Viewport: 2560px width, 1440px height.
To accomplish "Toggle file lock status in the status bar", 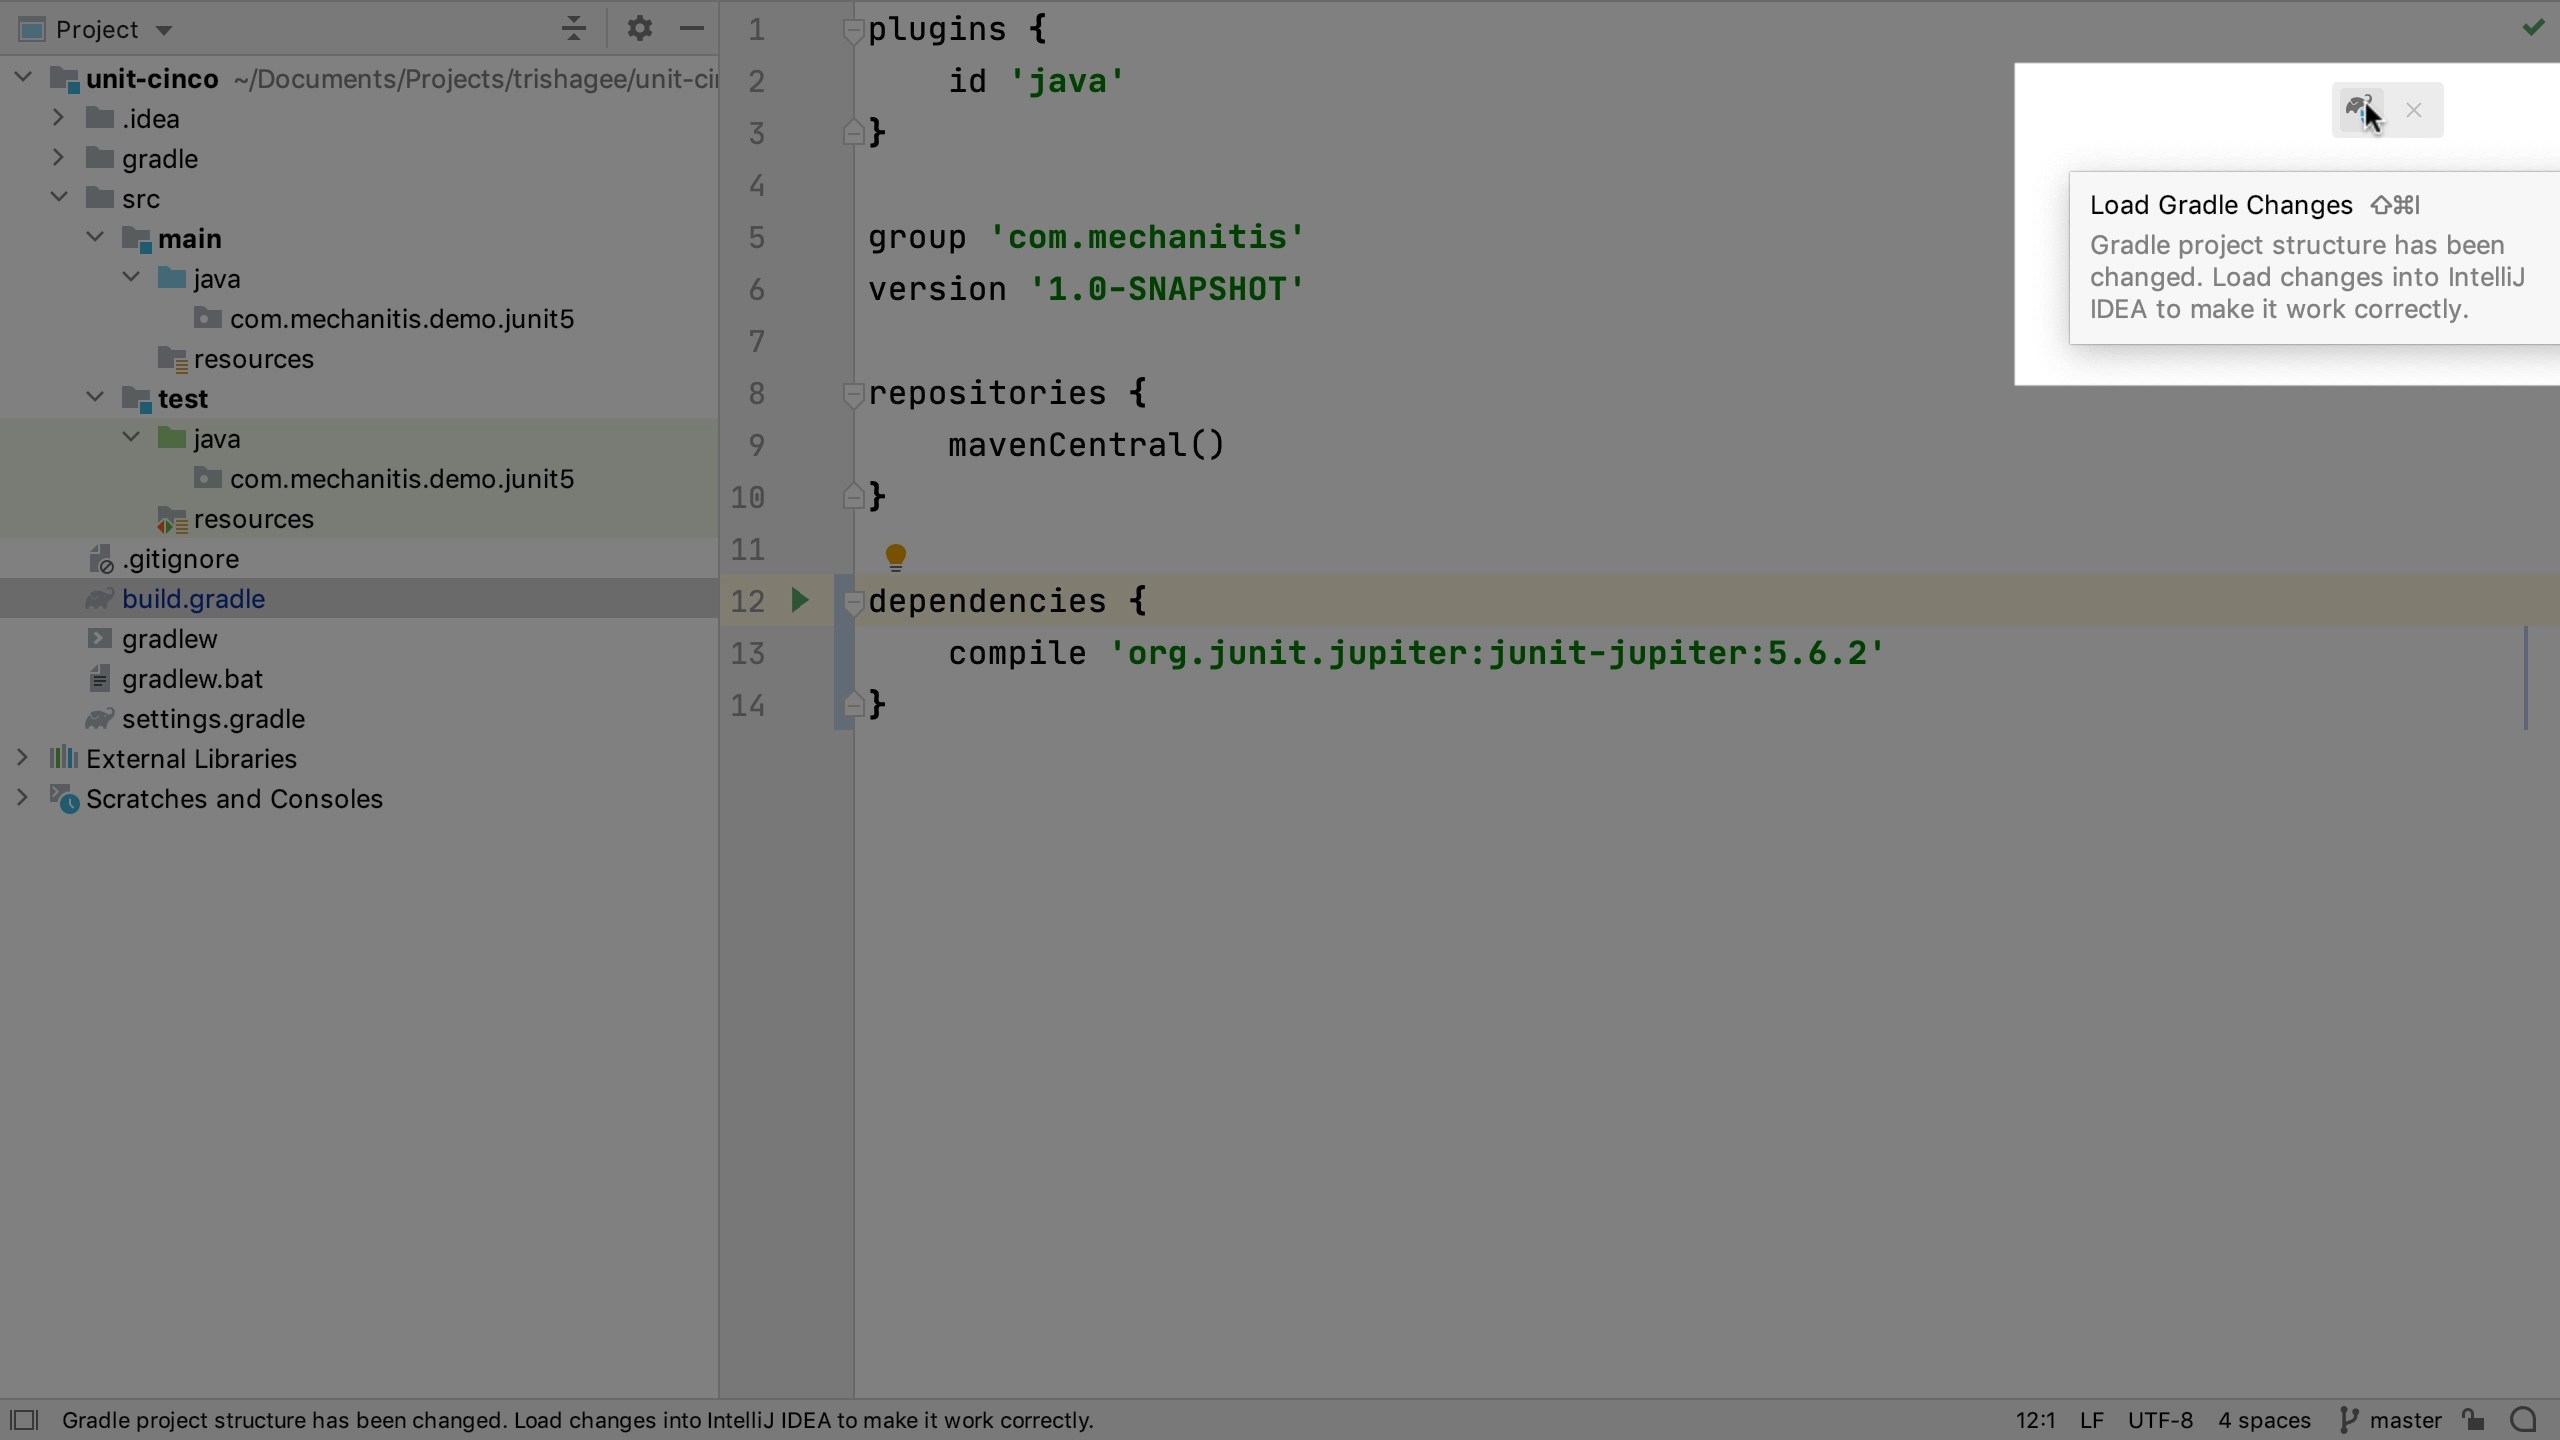I will tap(2473, 1419).
